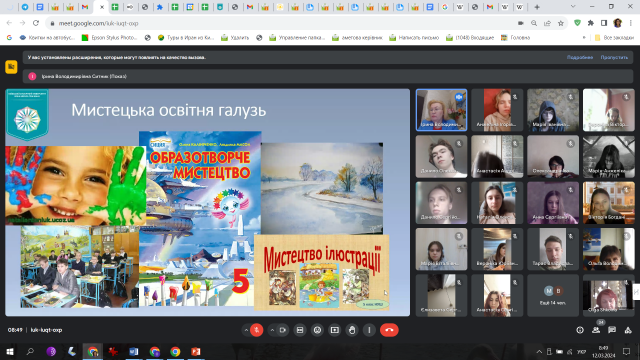Open the tab search dropdown
Image resolution: width=640 pixels, height=360 pixels.
tap(573, 7)
